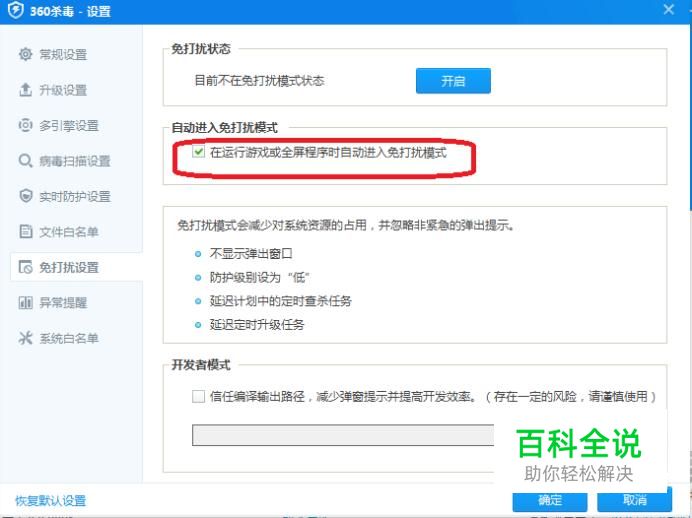This screenshot has height=518, width=692.
Task: Cancel changes with 取消 button
Action: [634, 500]
